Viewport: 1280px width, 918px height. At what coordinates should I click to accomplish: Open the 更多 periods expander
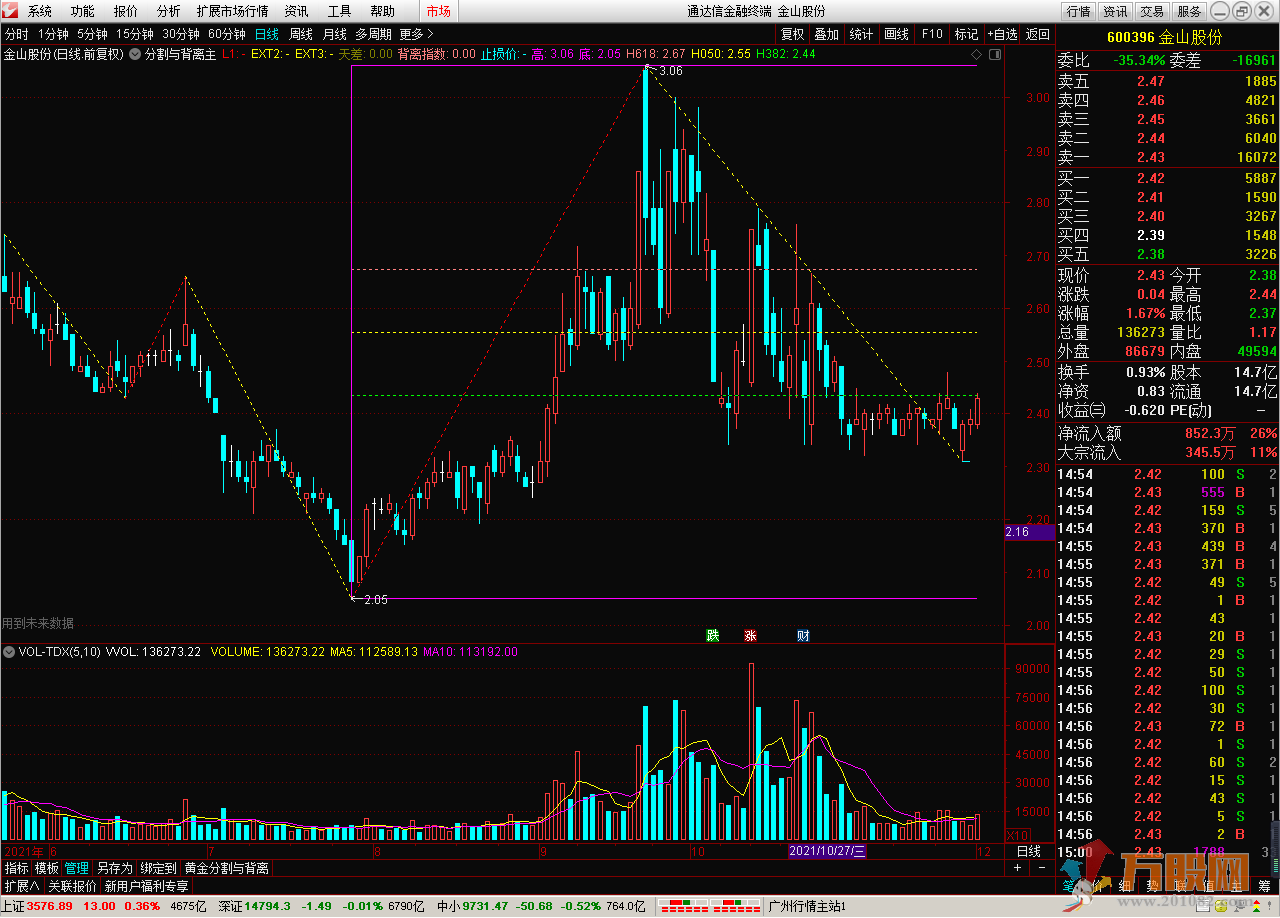pyautogui.click(x=416, y=34)
